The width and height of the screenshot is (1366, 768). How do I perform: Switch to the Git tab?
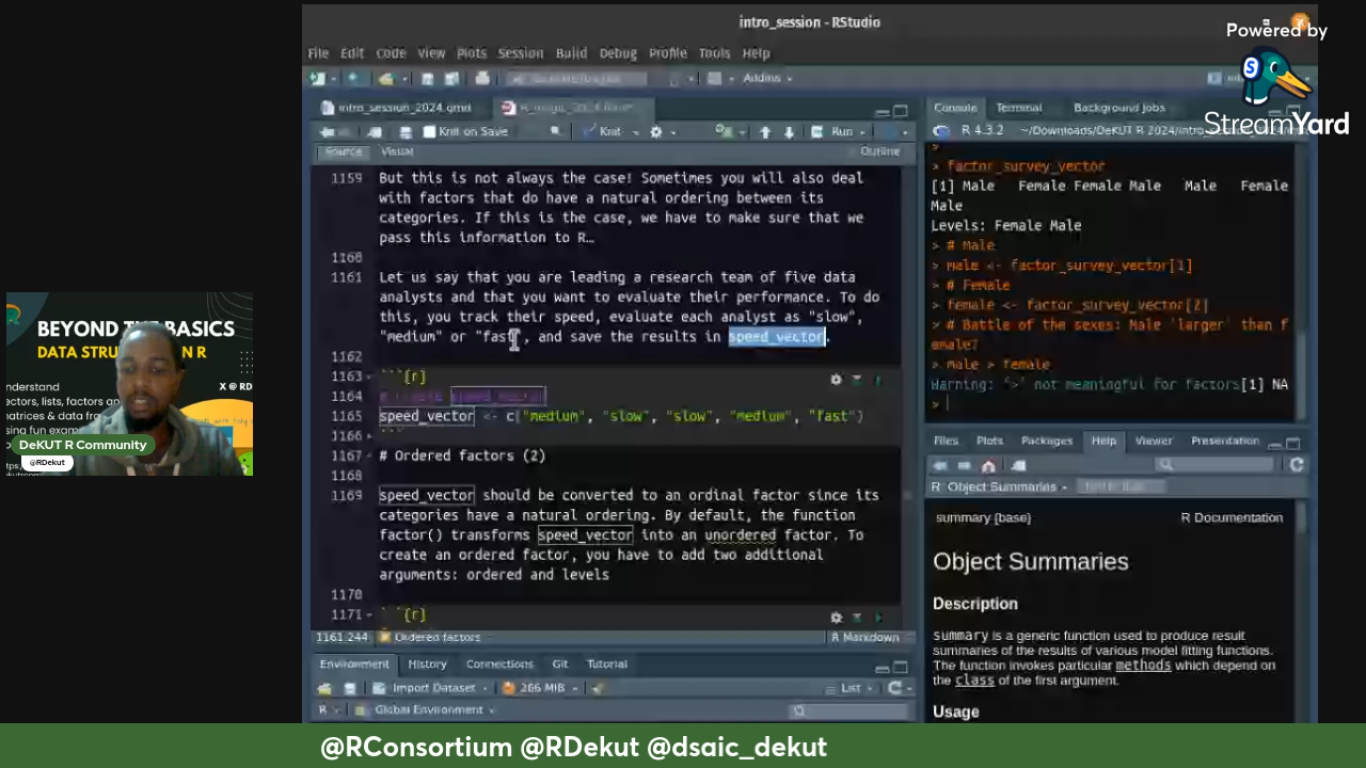(x=560, y=664)
